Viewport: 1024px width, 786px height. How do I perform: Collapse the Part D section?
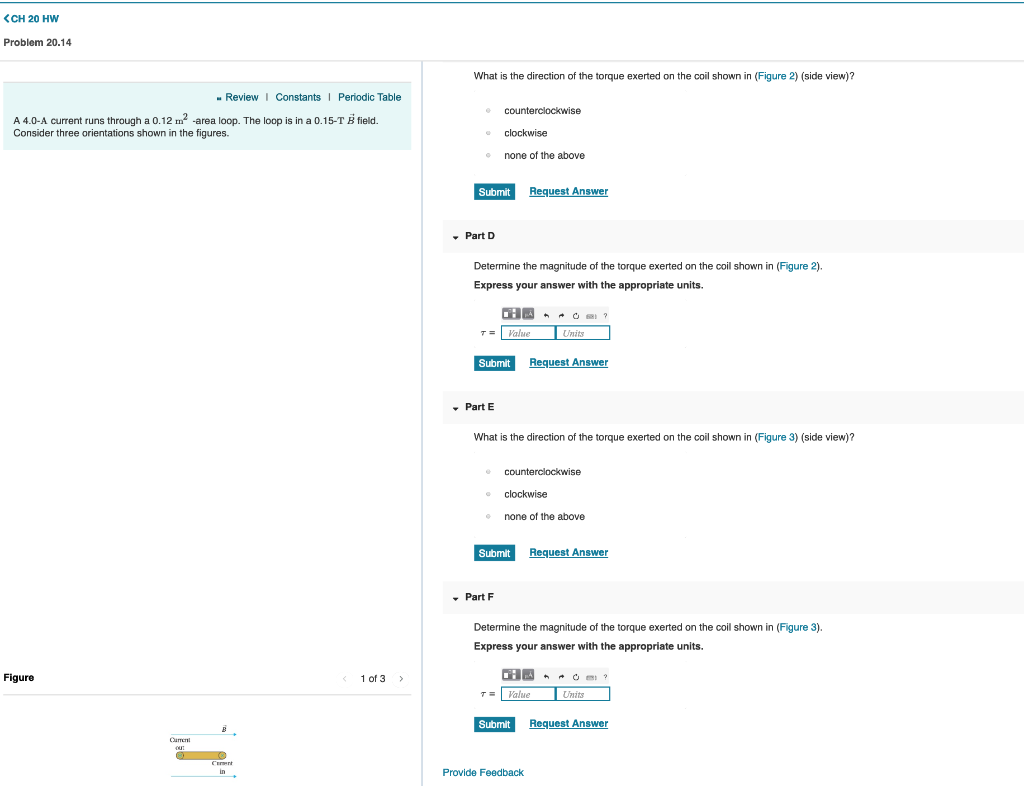tap(455, 236)
